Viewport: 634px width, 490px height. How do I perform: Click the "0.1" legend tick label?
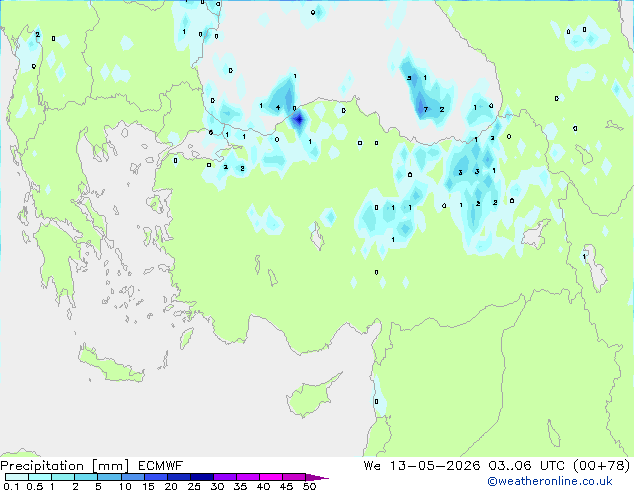pyautogui.click(x=11, y=486)
